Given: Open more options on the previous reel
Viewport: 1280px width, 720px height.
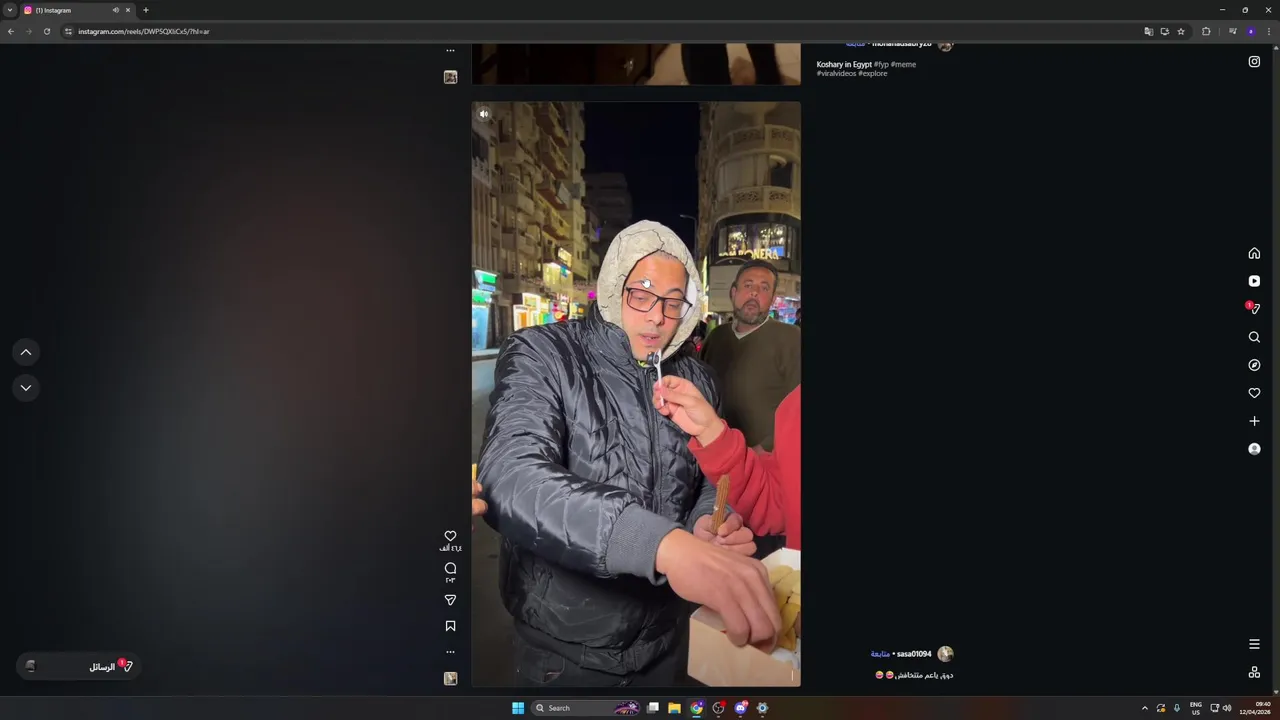Looking at the screenshot, I should 450,50.
